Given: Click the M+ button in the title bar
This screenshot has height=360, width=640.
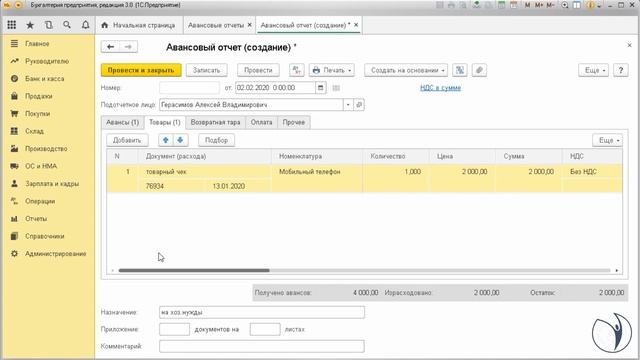Looking at the screenshot, I should point(539,5).
